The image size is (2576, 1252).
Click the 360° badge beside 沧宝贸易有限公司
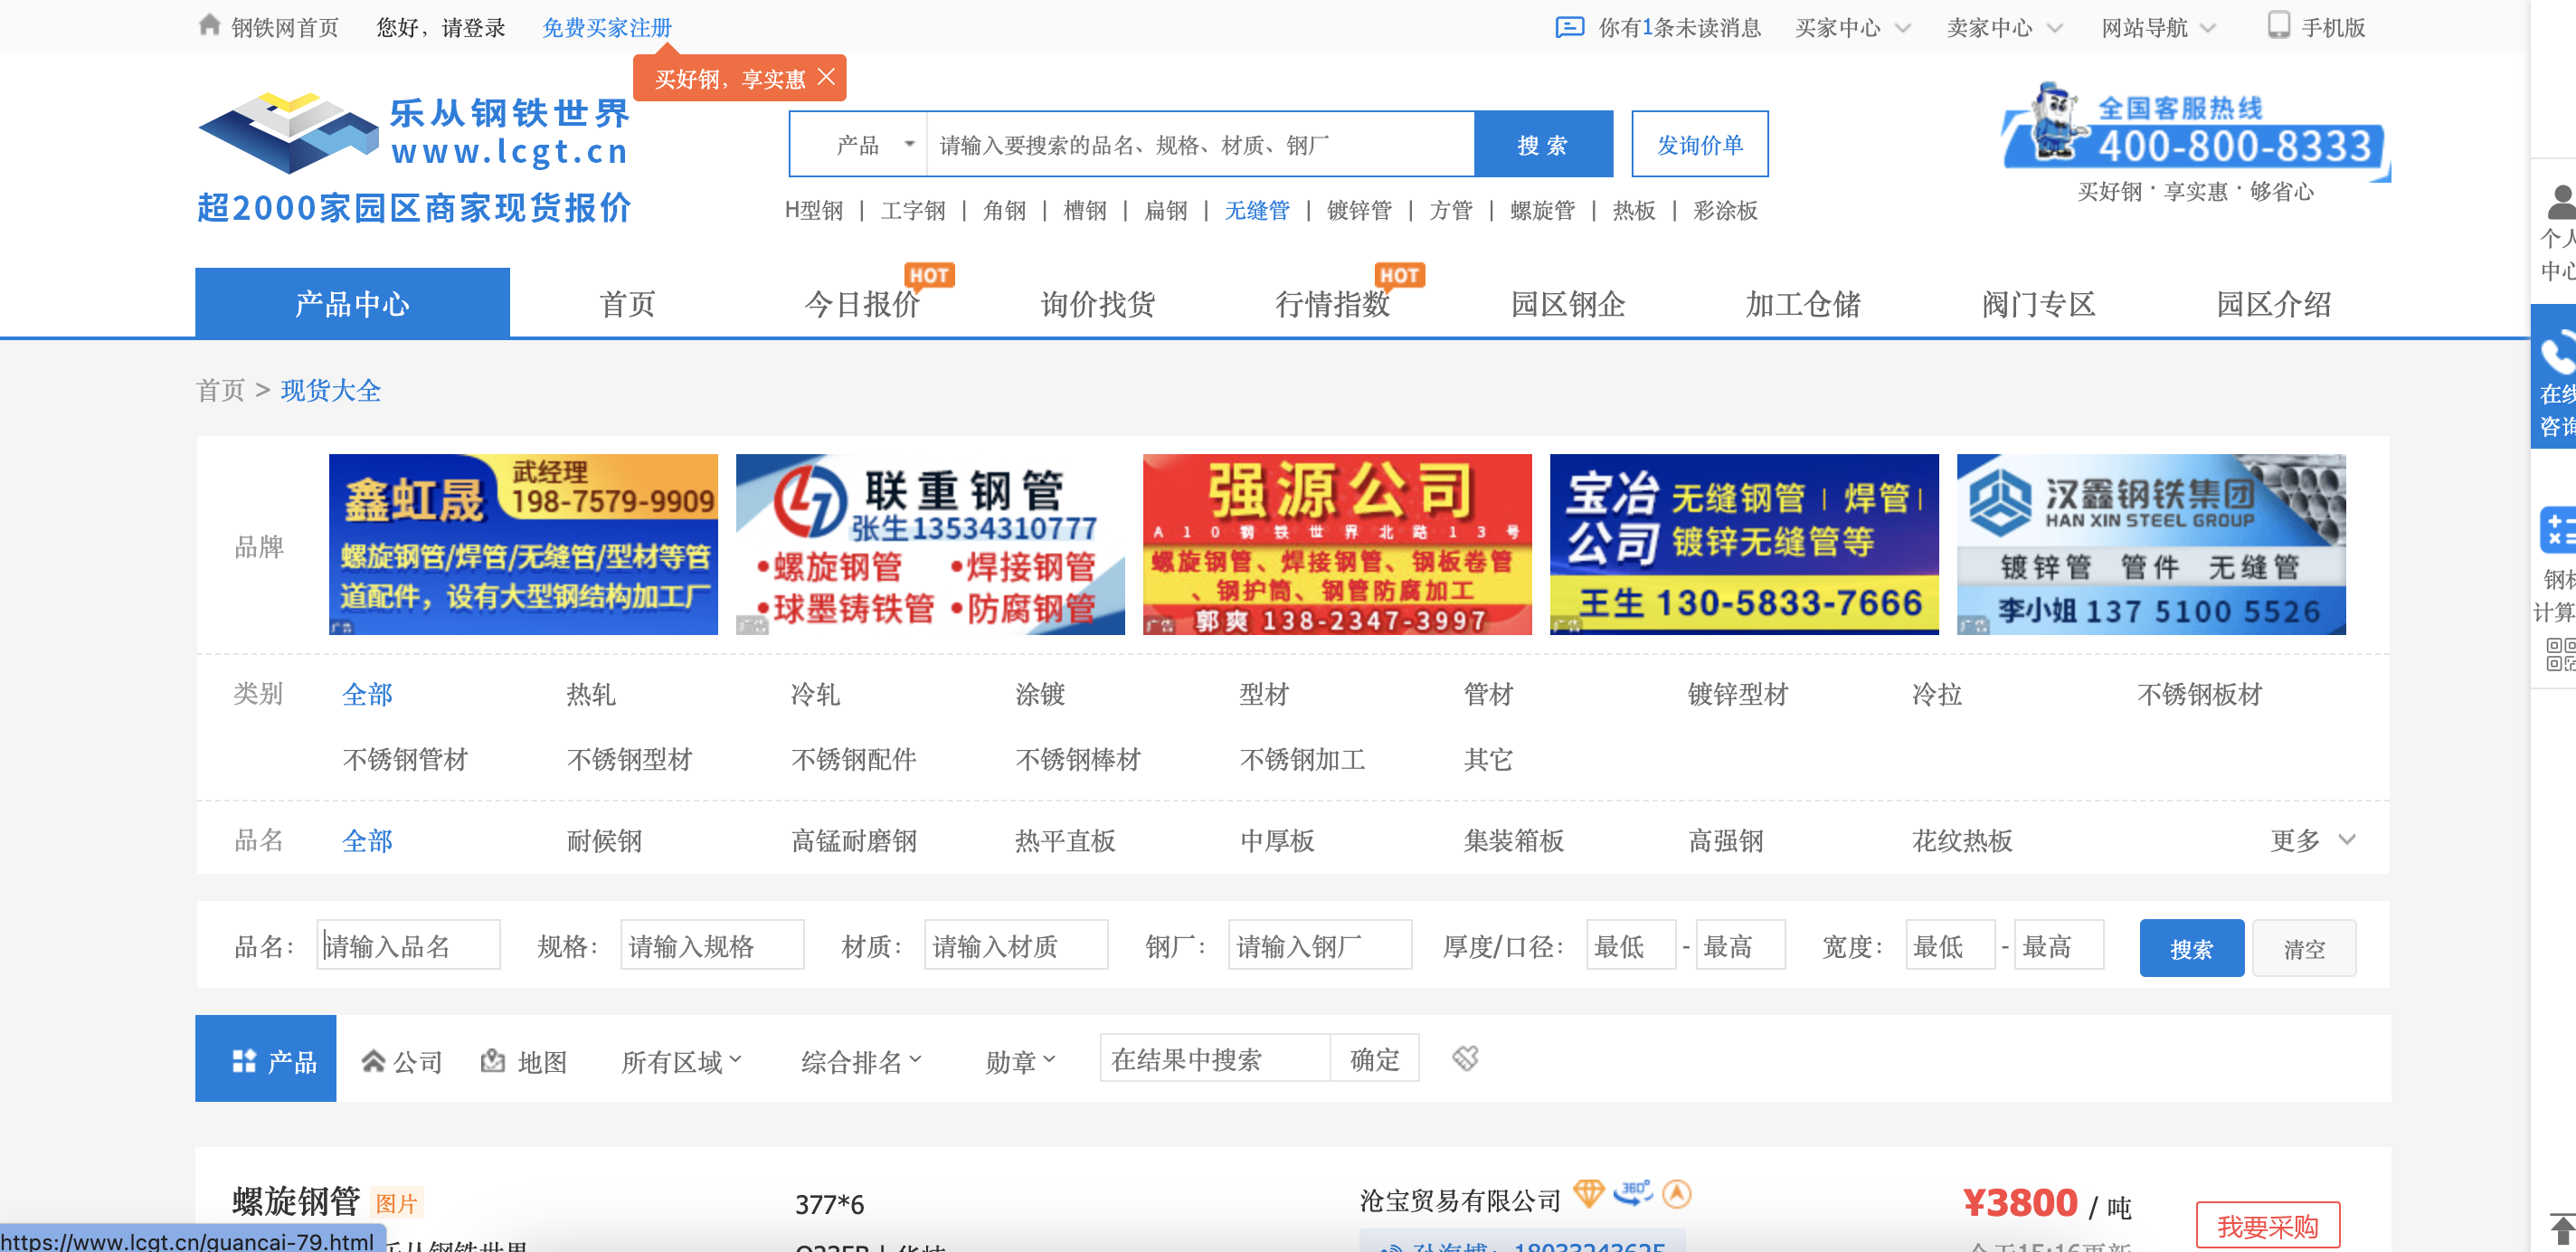[x=1633, y=1193]
